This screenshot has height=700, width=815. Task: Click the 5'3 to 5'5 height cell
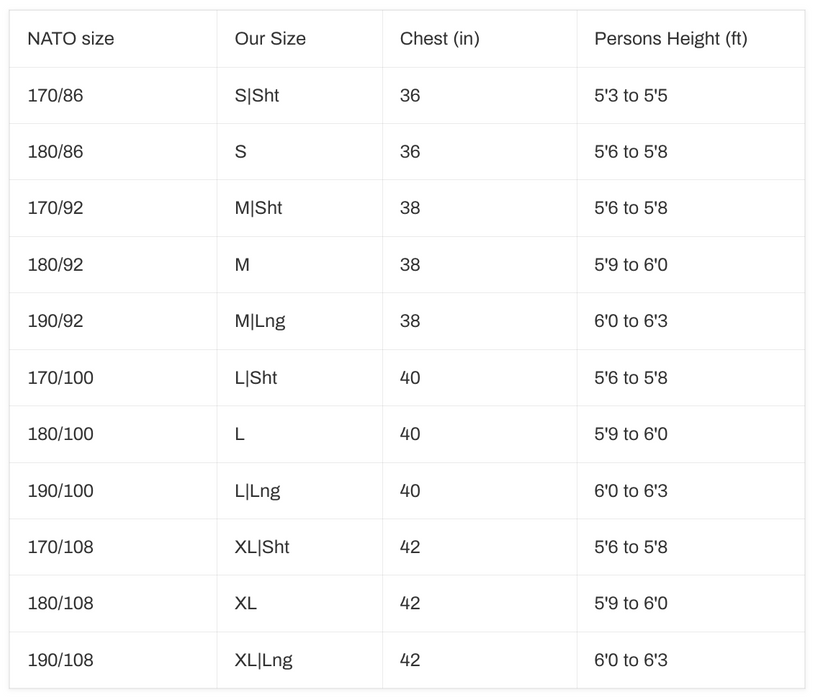pyautogui.click(x=631, y=96)
